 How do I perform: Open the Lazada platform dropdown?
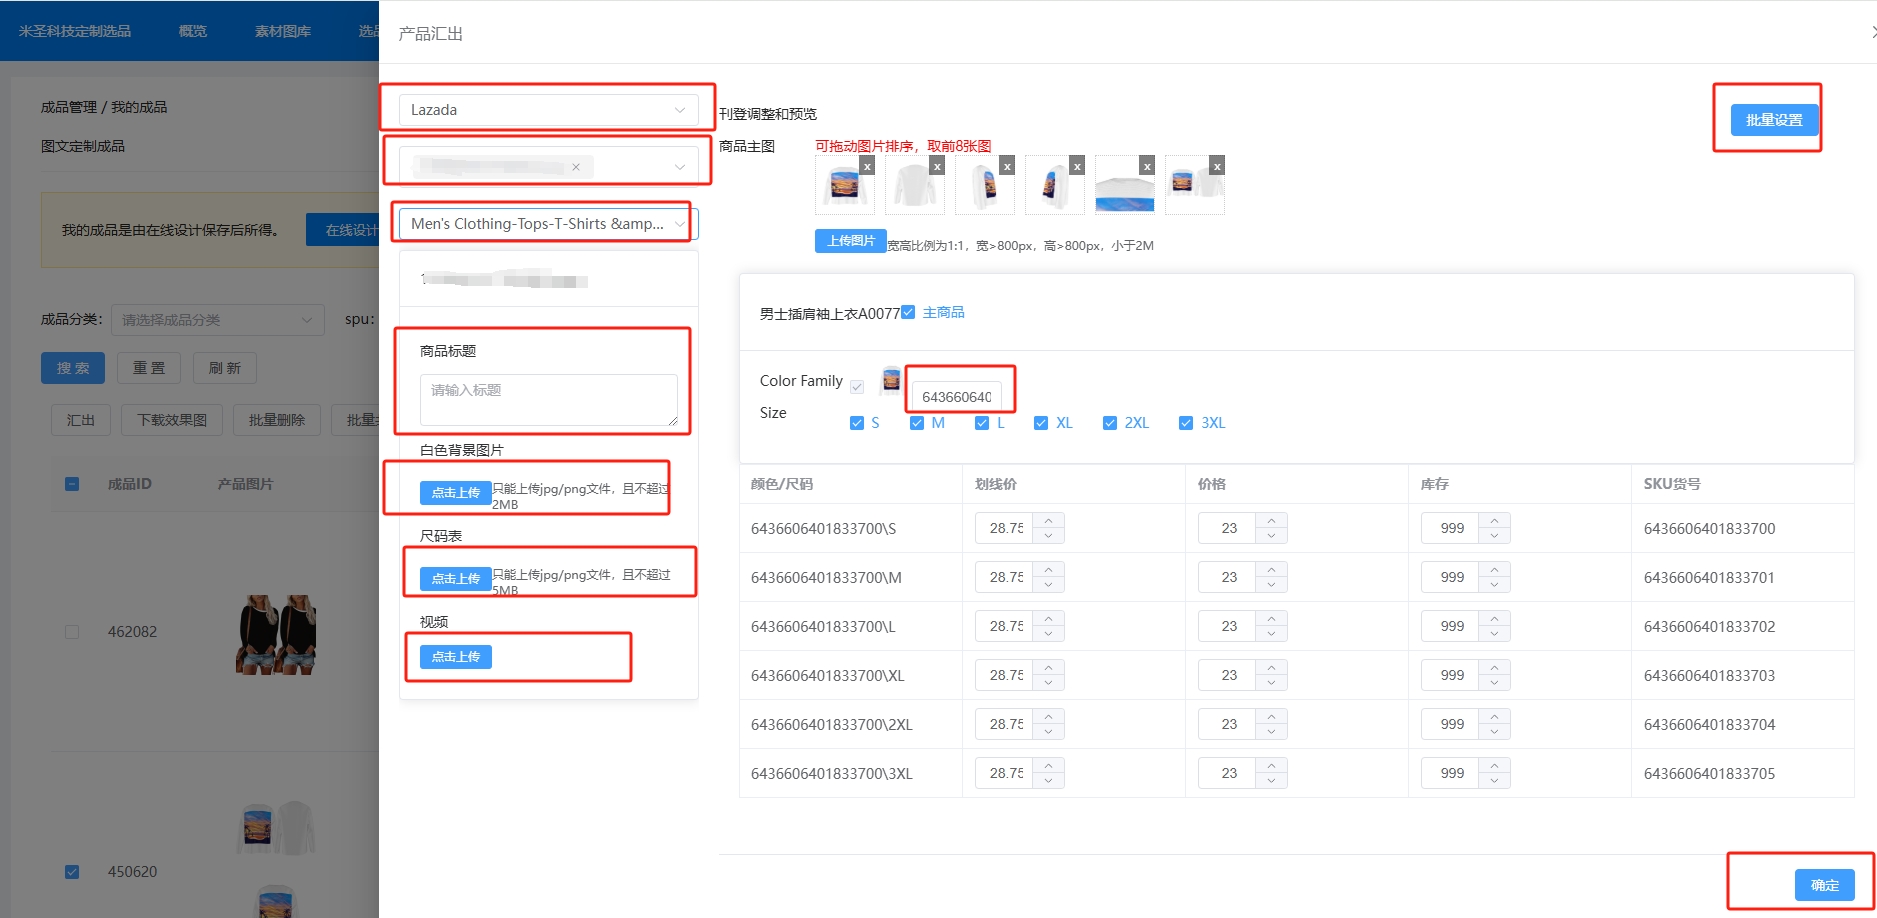coord(548,110)
